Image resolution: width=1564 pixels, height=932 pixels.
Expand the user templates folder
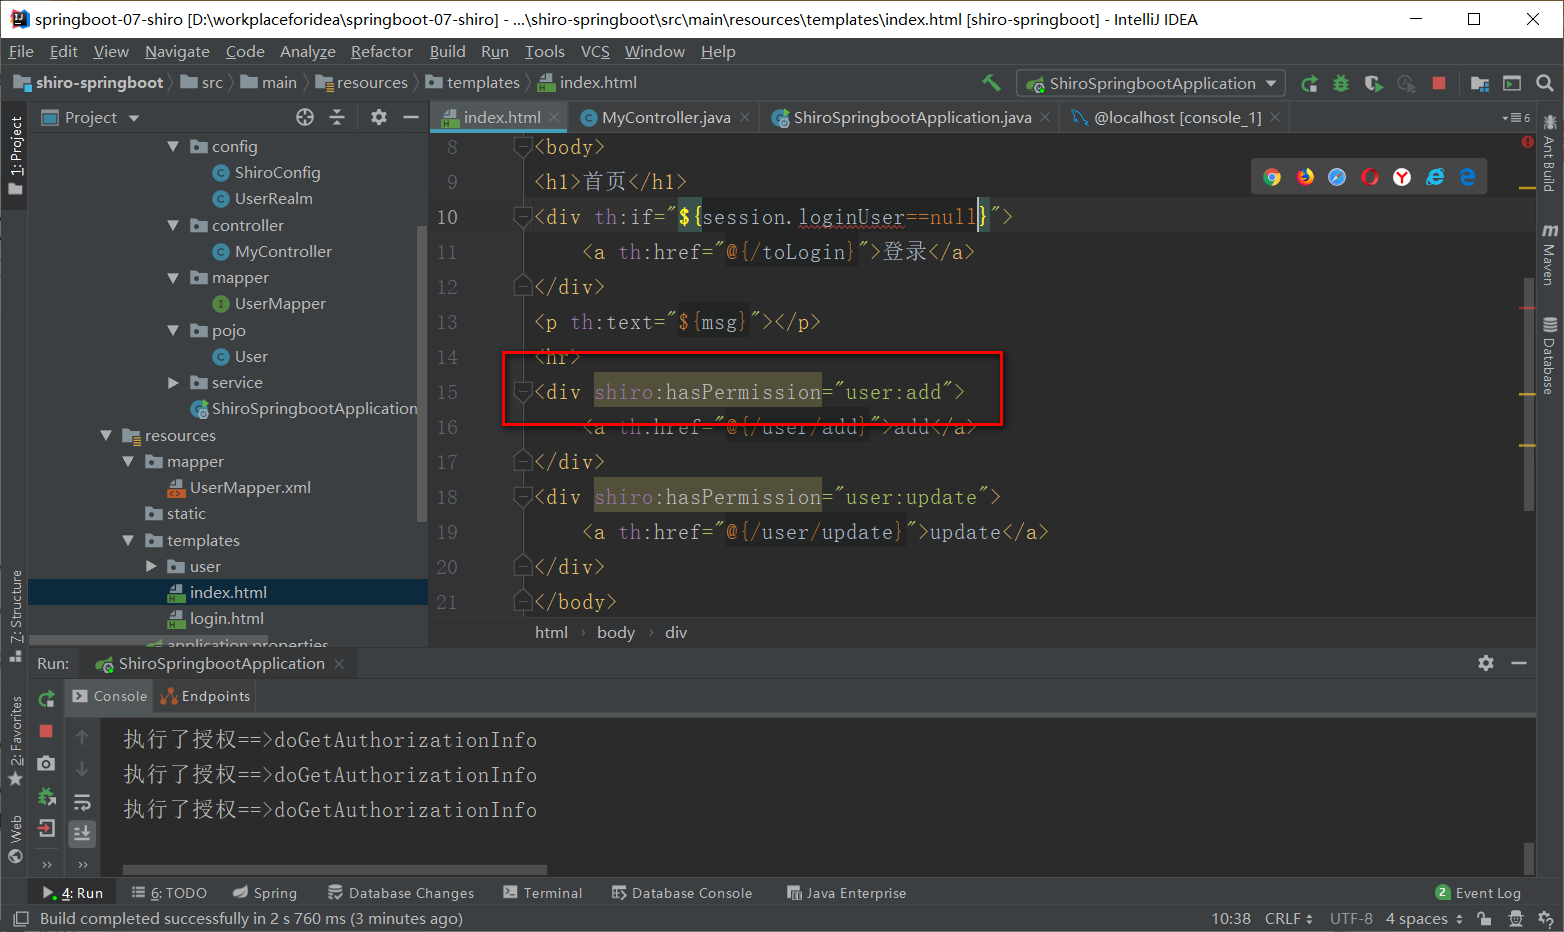tap(151, 566)
